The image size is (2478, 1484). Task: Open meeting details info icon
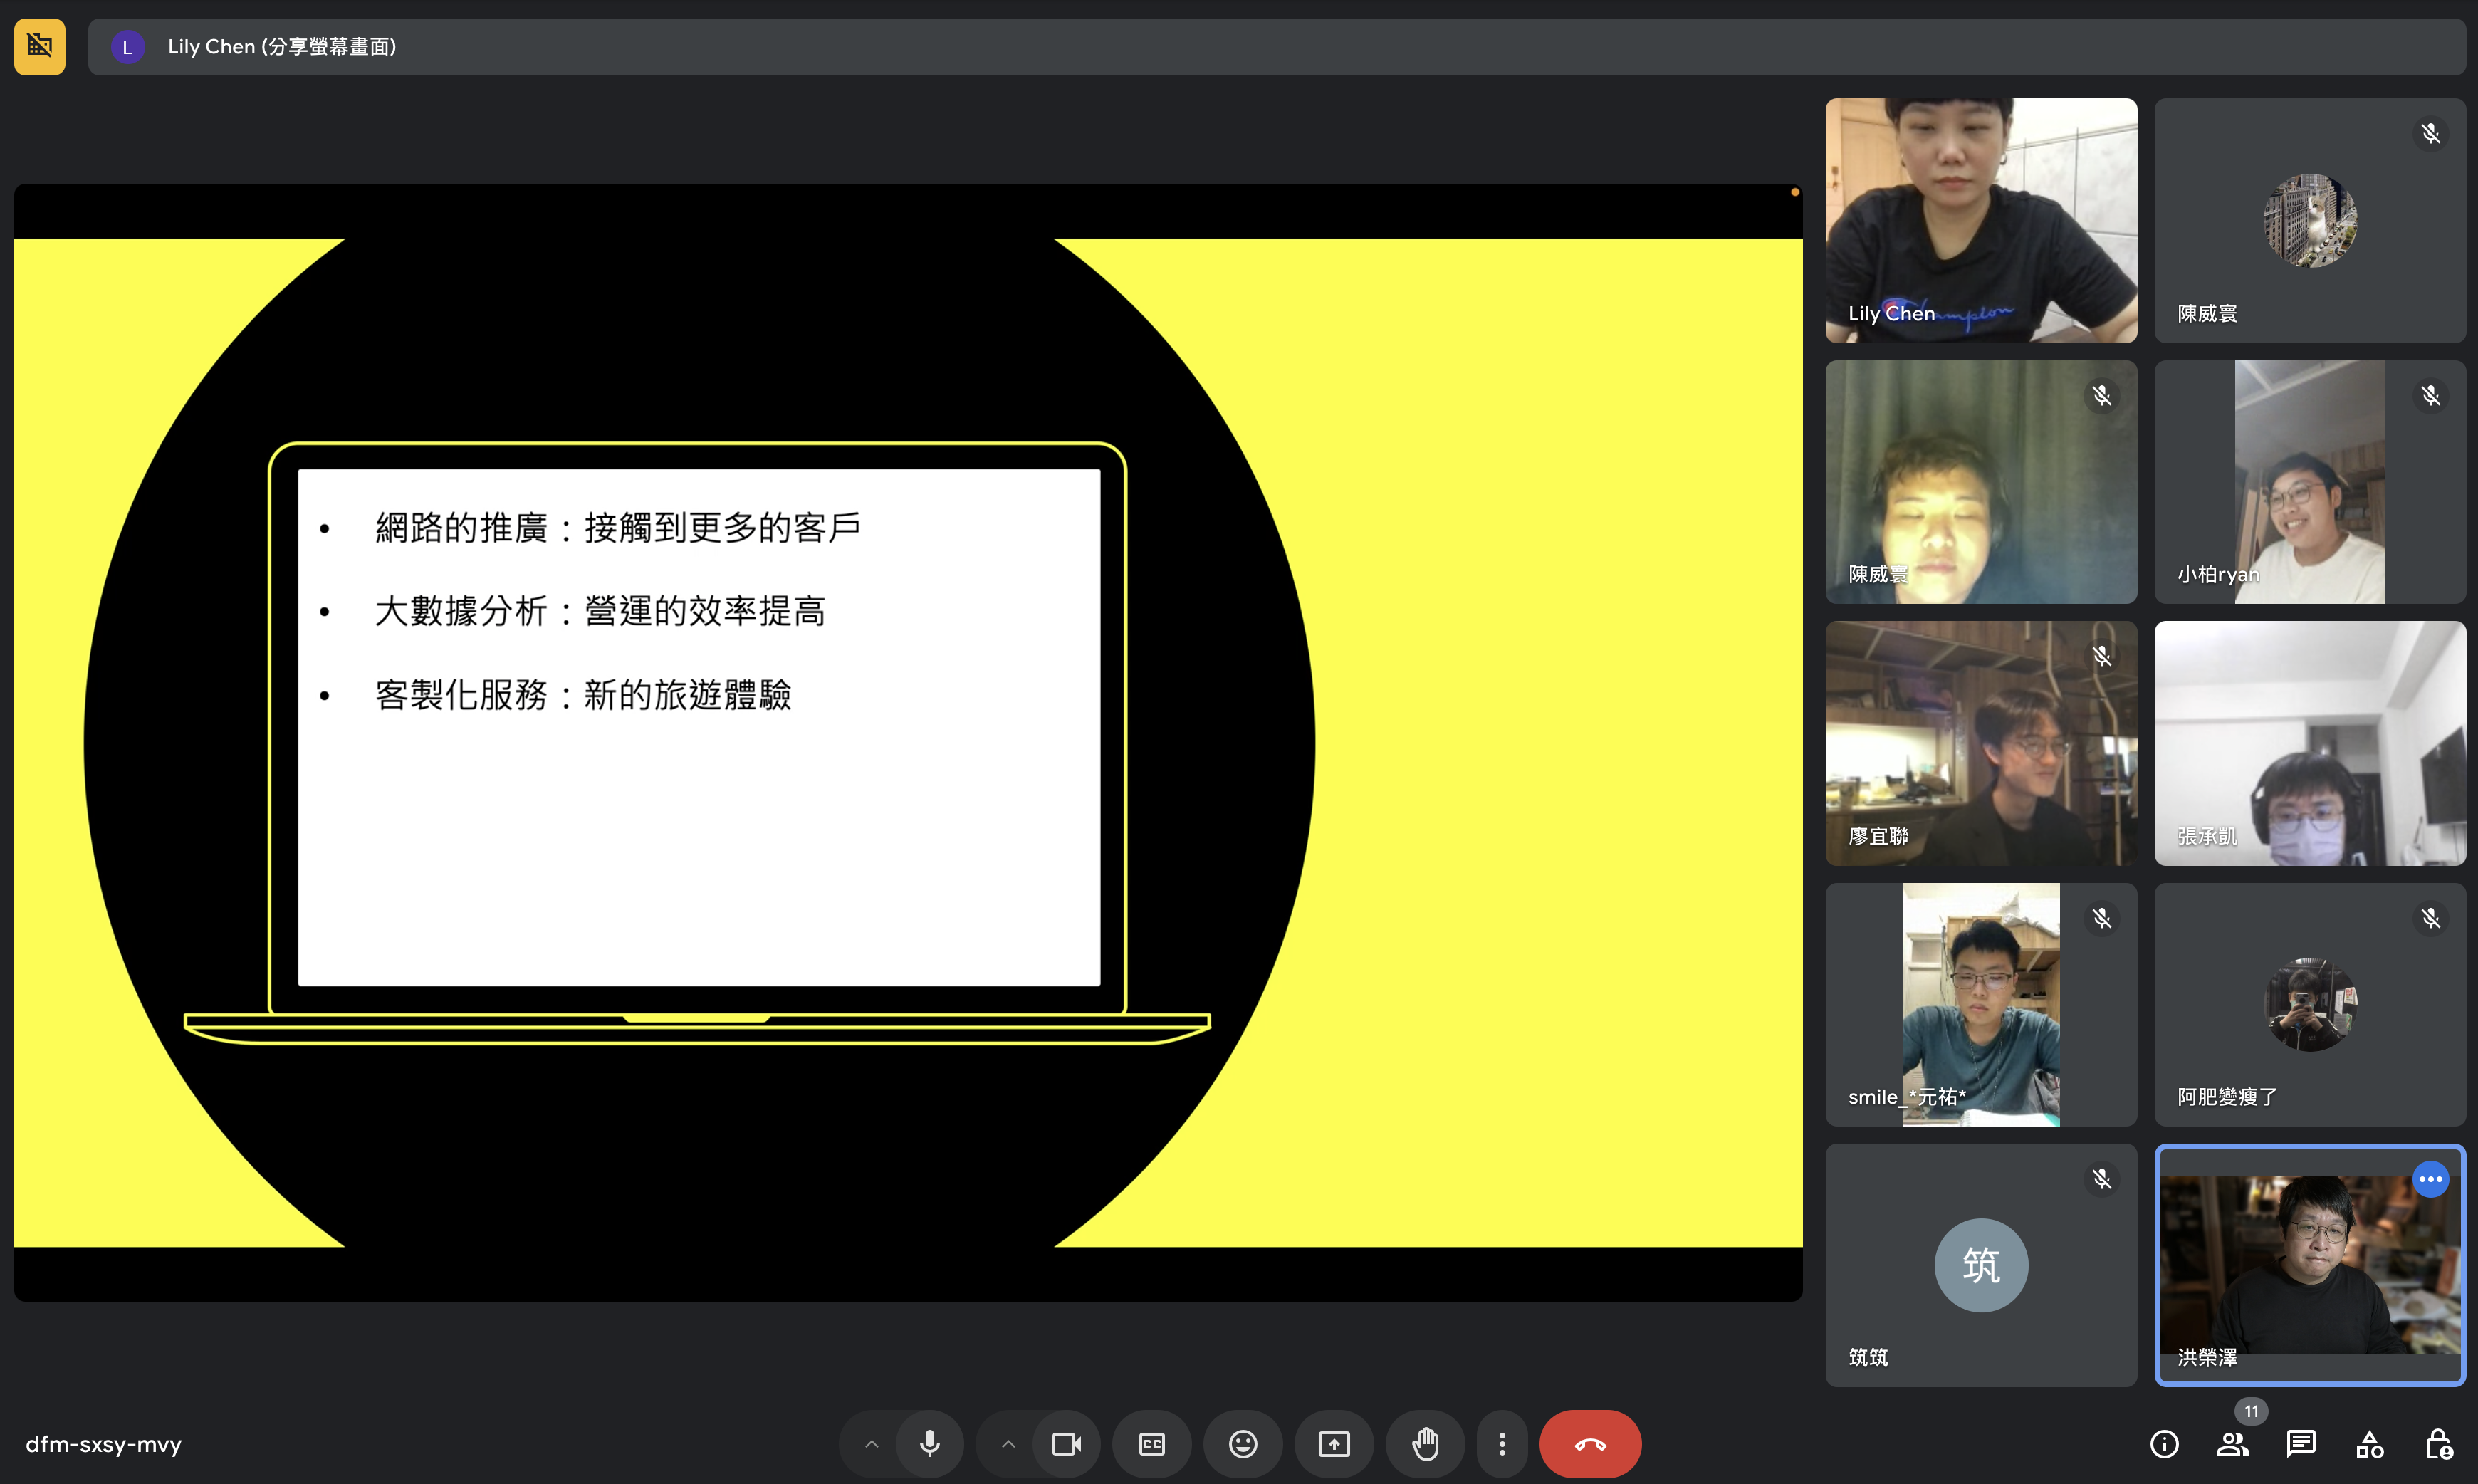tap(2164, 1443)
